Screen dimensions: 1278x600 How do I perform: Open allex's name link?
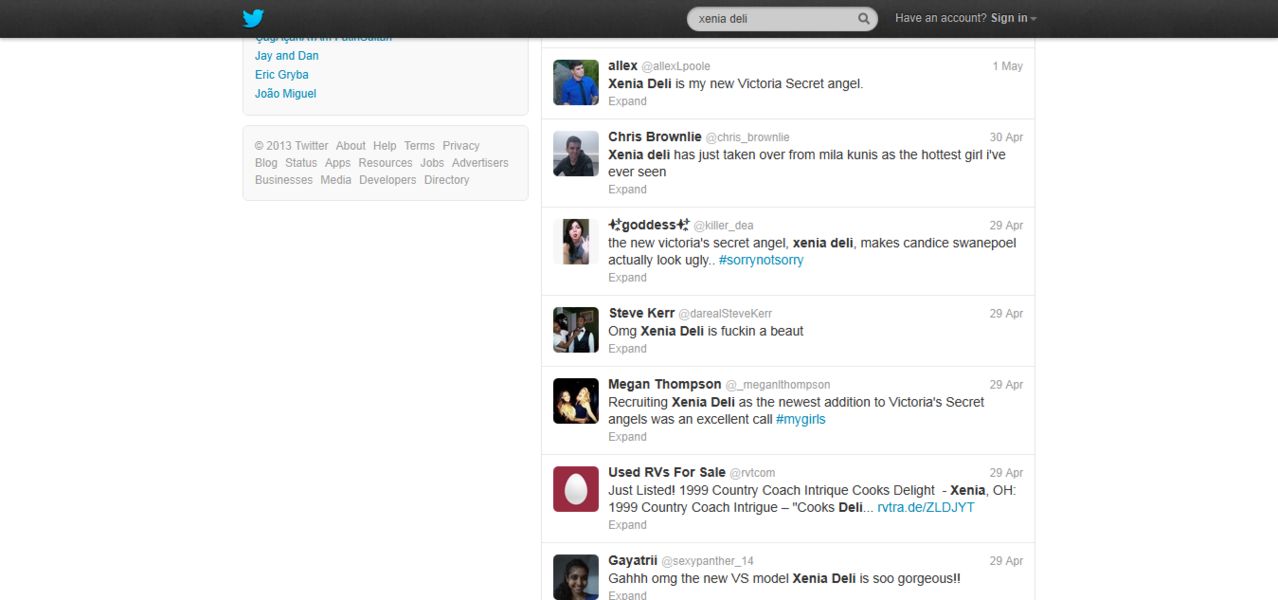click(x=623, y=66)
